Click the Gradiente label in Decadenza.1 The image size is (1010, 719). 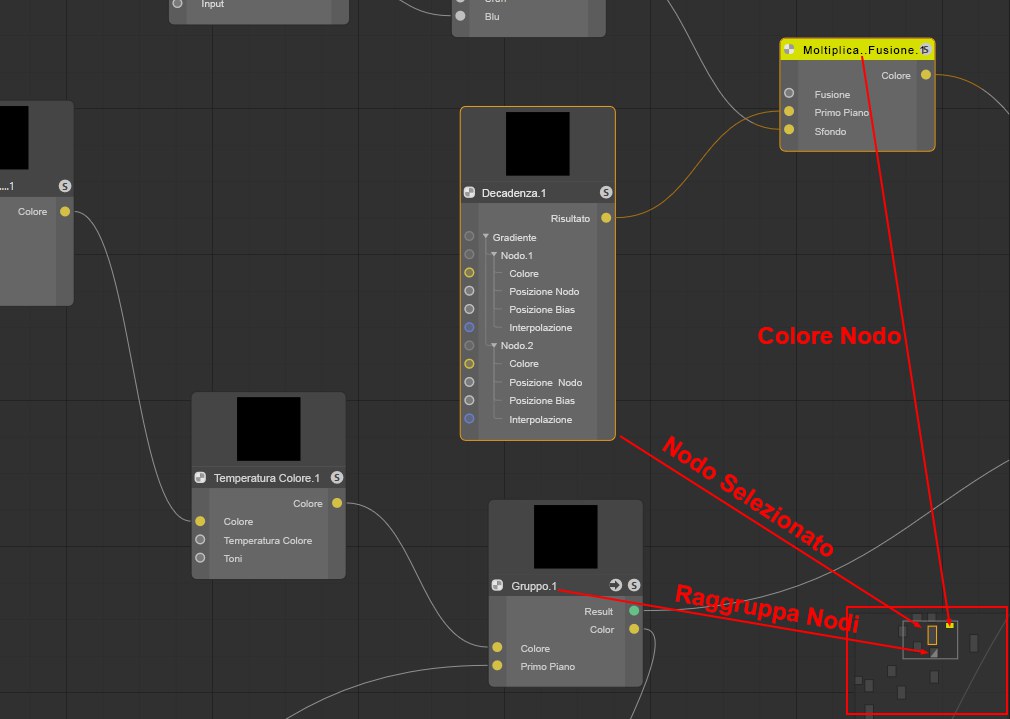coord(515,238)
